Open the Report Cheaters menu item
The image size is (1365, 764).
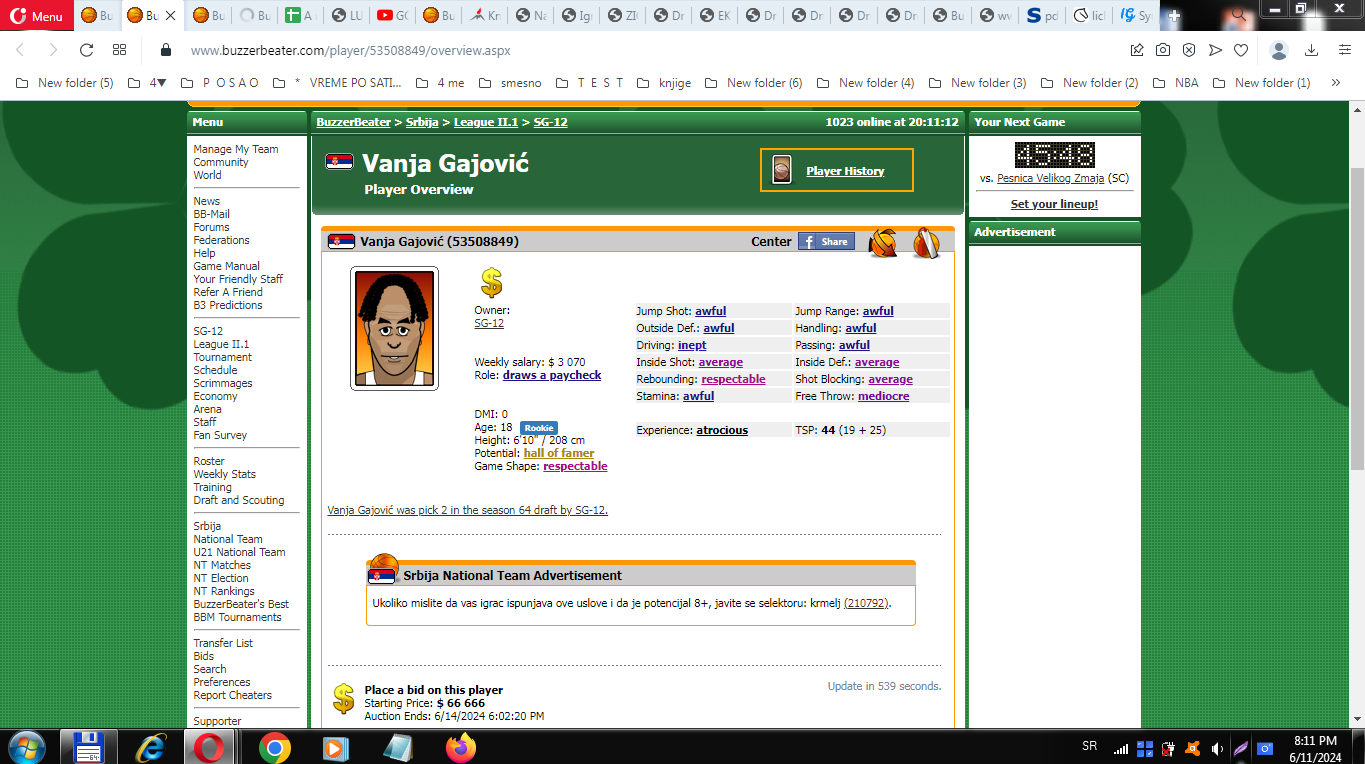(233, 695)
